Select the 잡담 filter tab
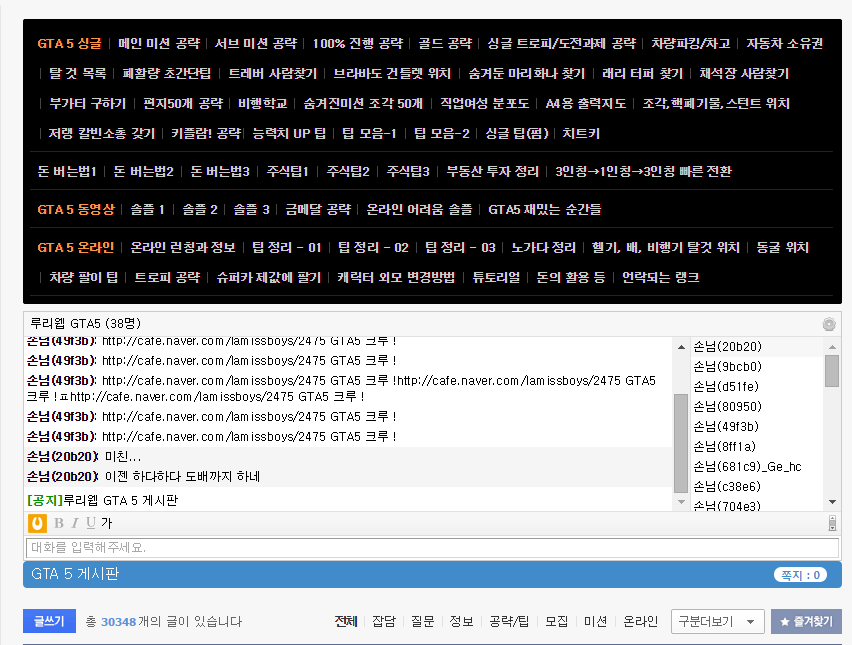This screenshot has height=645, width=852. (384, 622)
